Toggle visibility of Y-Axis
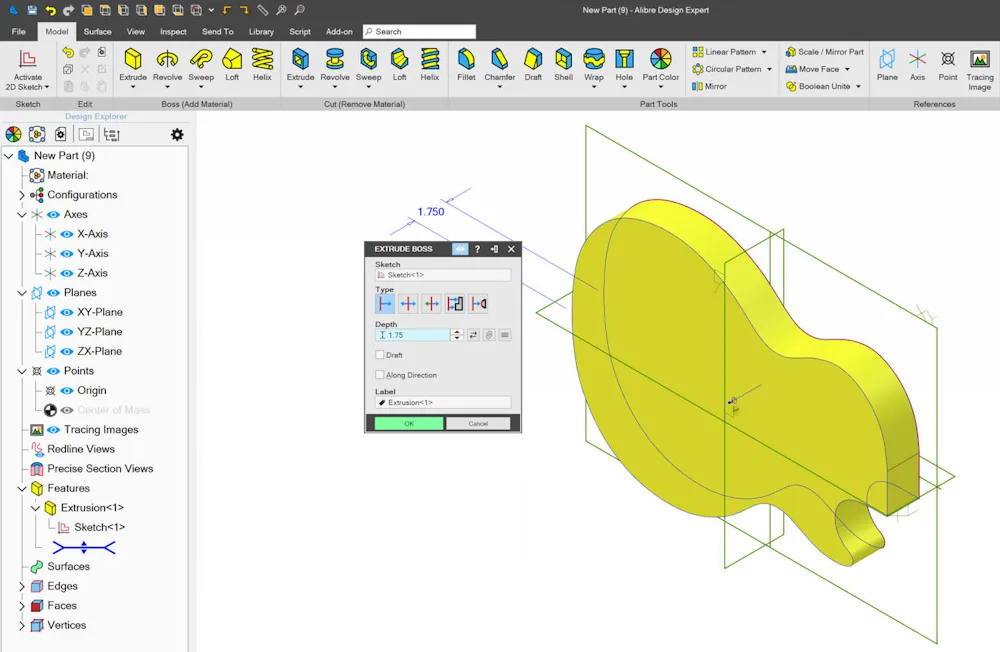This screenshot has width=1000, height=652. click(67, 253)
